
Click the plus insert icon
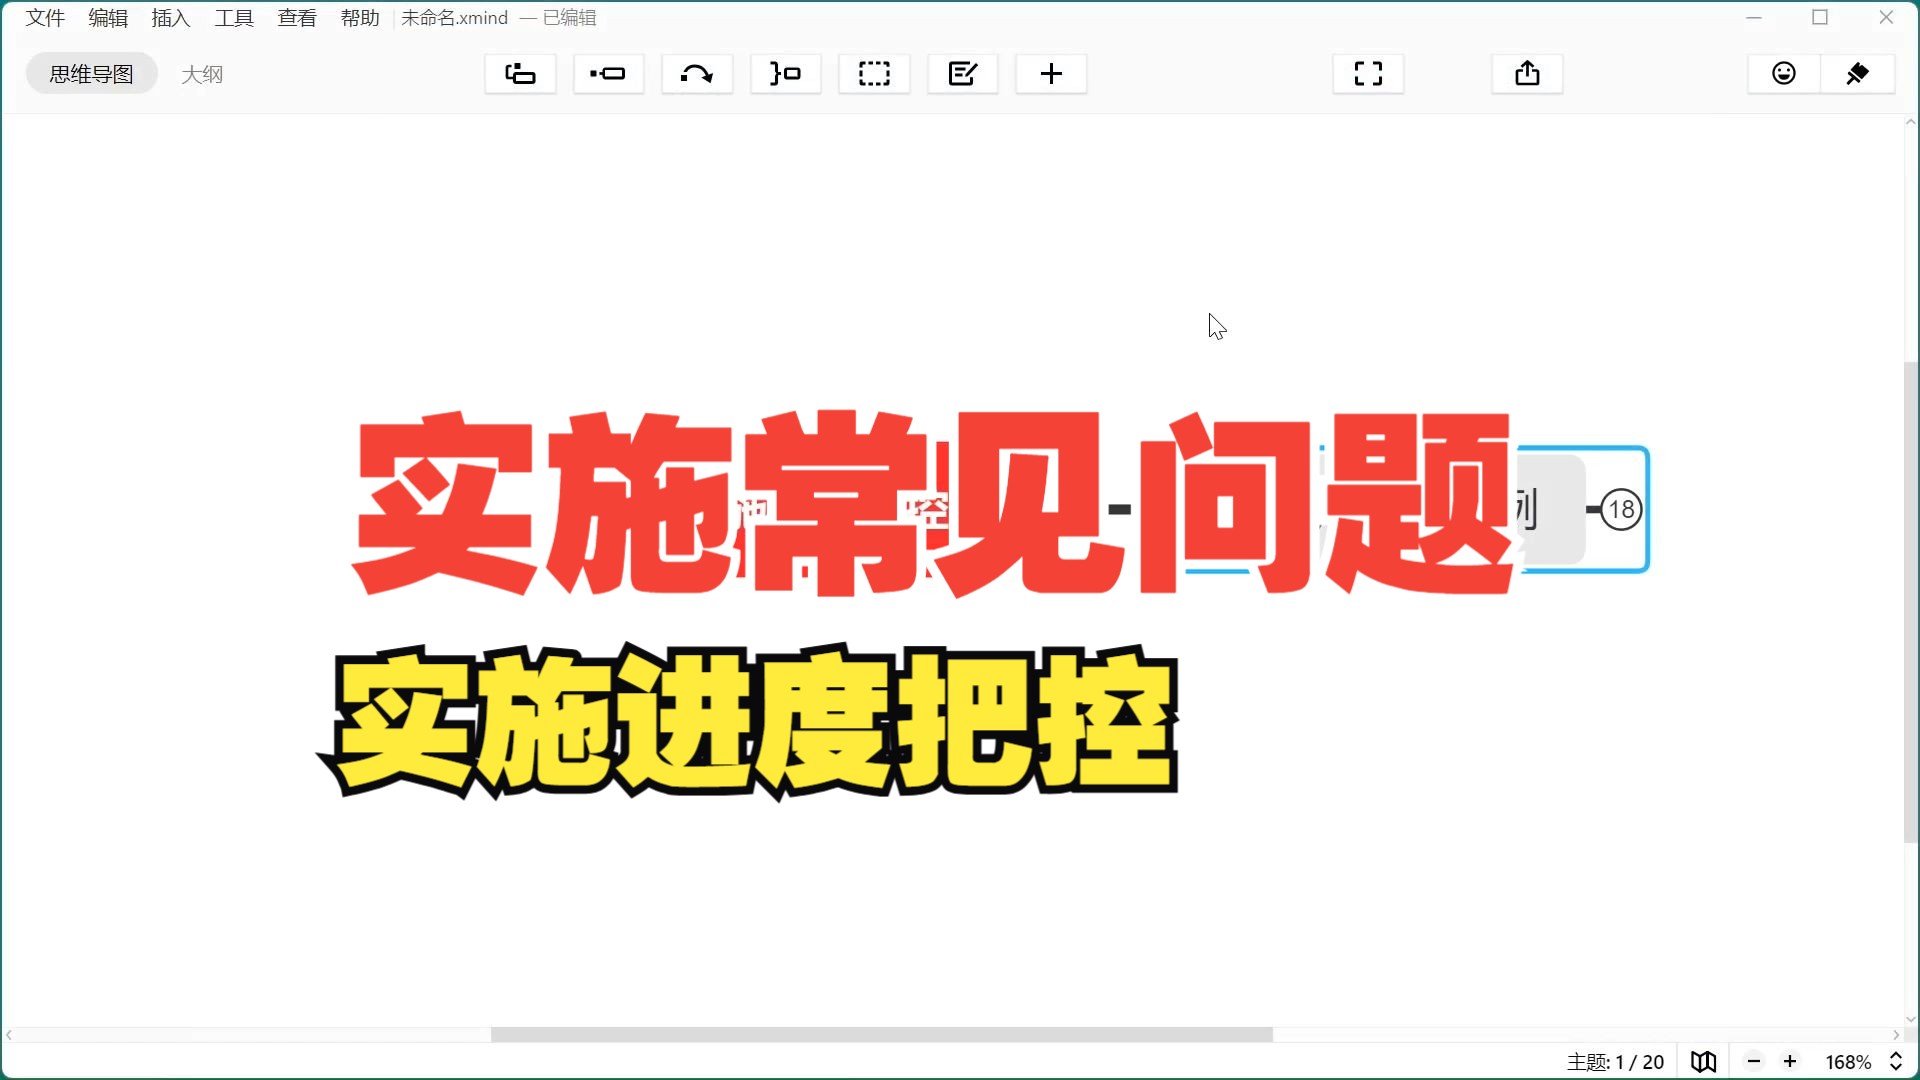click(1051, 74)
